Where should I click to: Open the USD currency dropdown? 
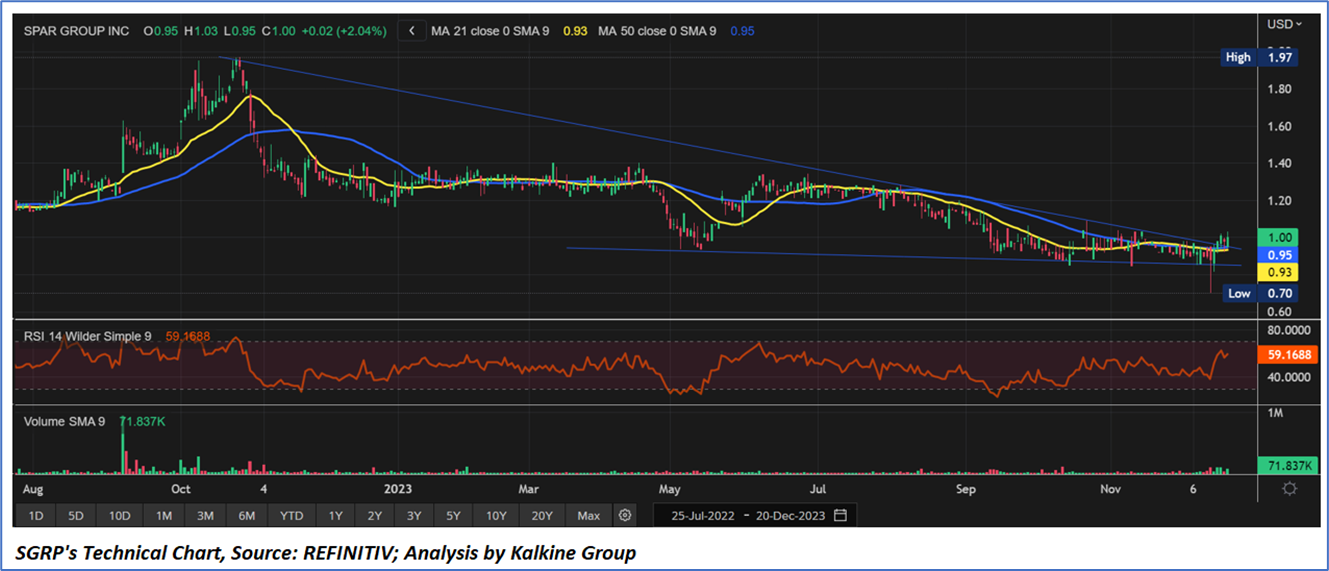point(1285,24)
